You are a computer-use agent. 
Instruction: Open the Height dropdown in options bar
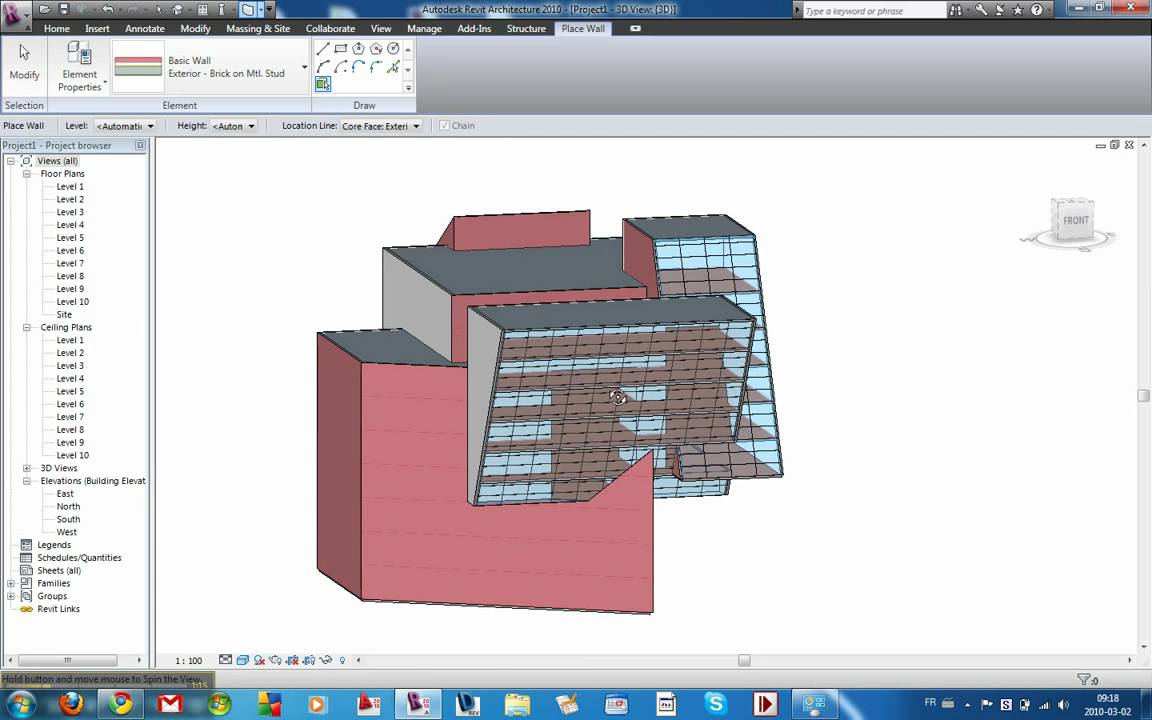coord(234,126)
